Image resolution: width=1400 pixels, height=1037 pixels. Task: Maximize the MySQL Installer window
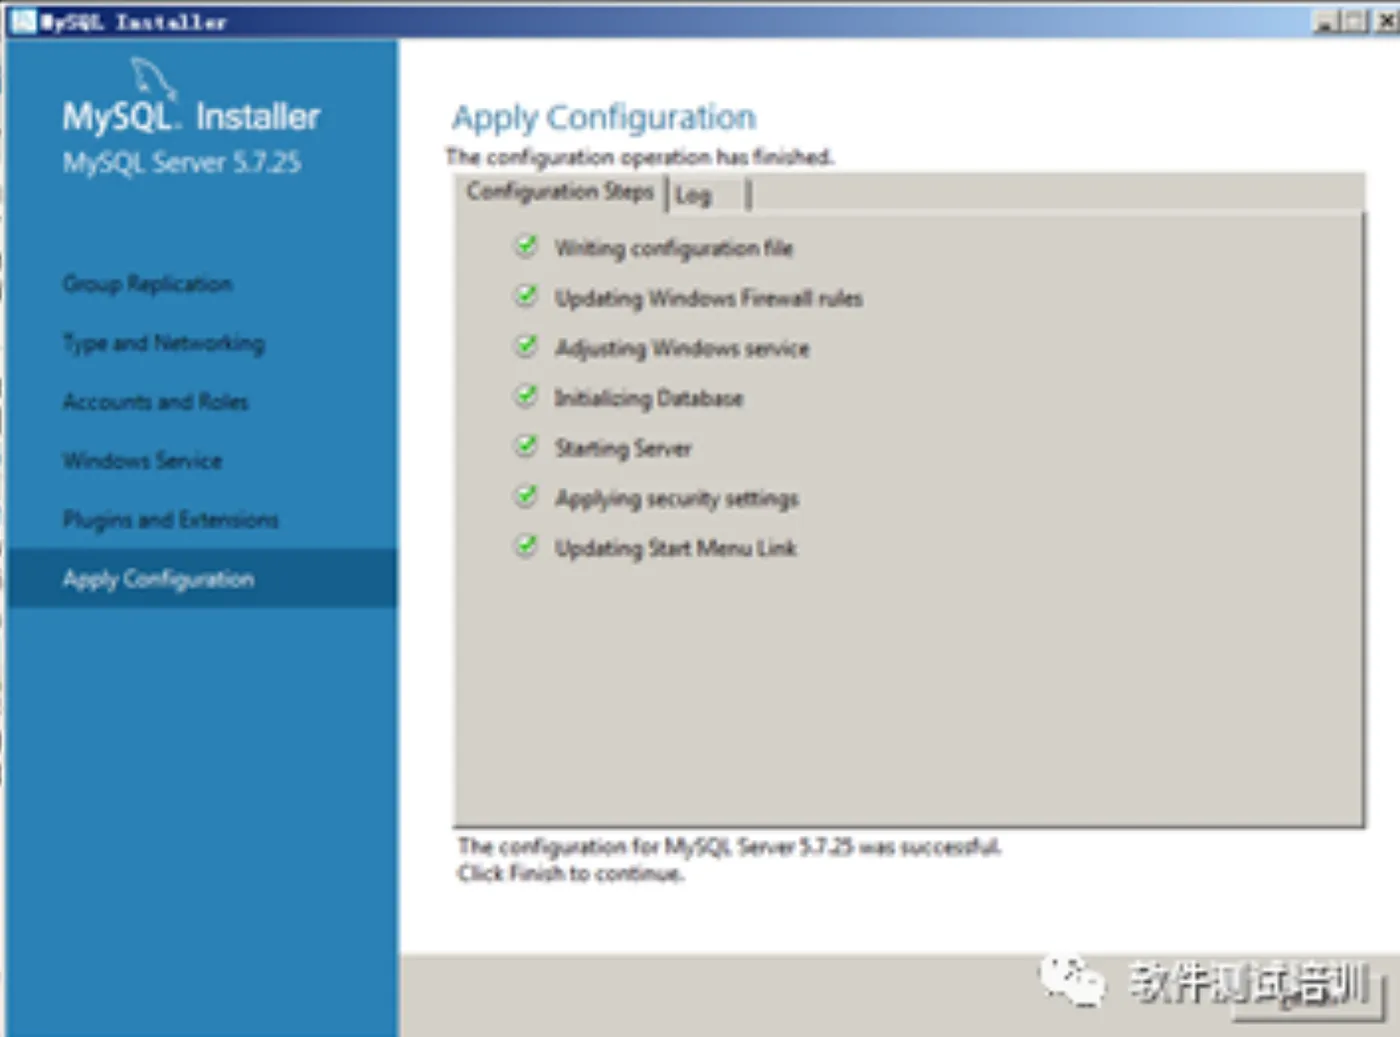1356,21
